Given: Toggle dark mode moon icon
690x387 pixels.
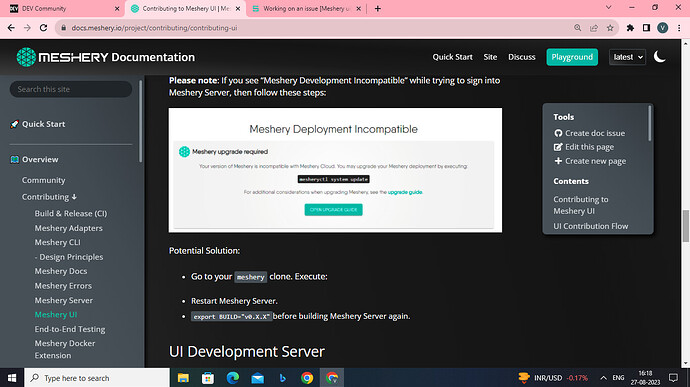Looking at the screenshot, I should pos(659,57).
